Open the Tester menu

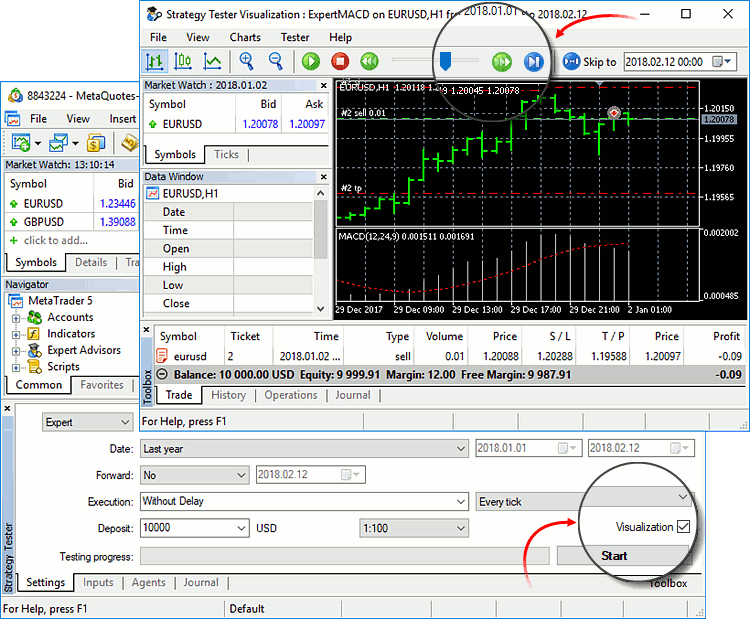[295, 37]
